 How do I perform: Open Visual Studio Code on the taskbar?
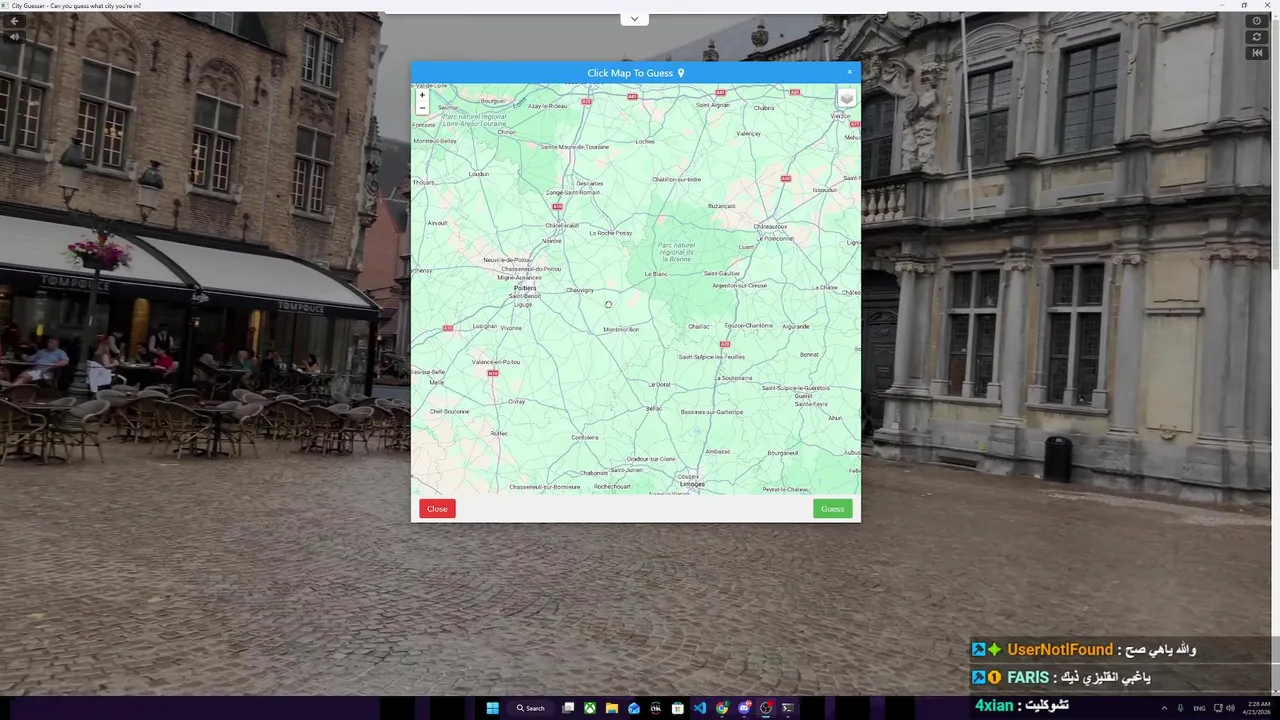[x=700, y=708]
